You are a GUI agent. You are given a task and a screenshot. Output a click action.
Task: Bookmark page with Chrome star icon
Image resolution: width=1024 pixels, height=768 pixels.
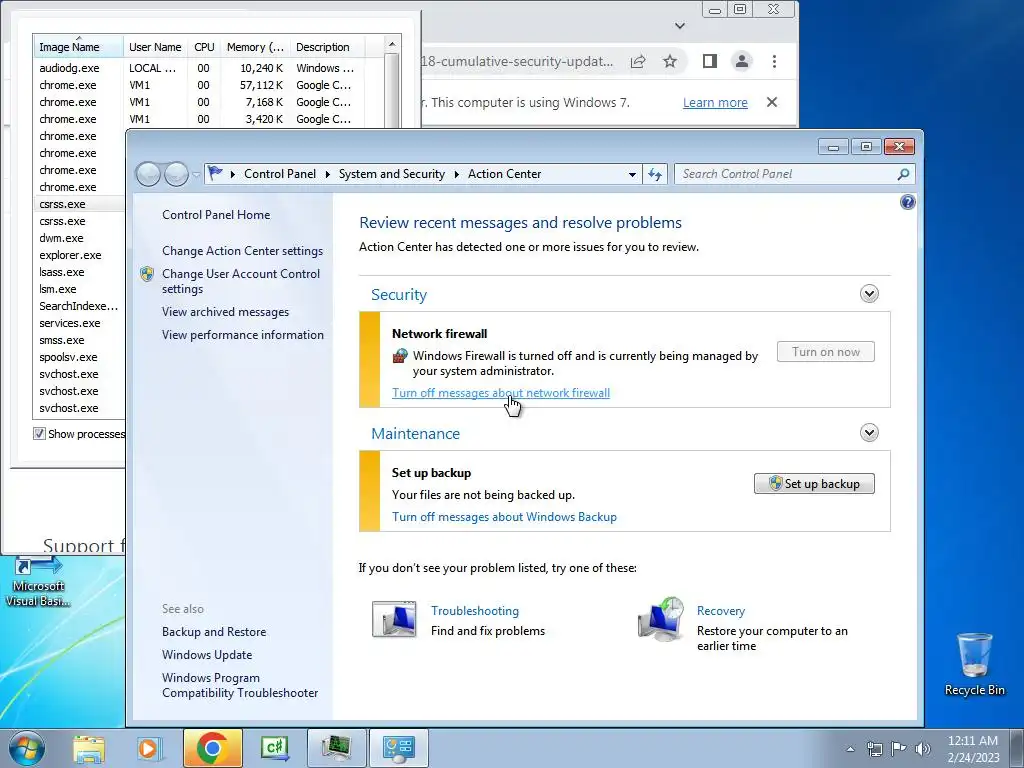tap(669, 61)
